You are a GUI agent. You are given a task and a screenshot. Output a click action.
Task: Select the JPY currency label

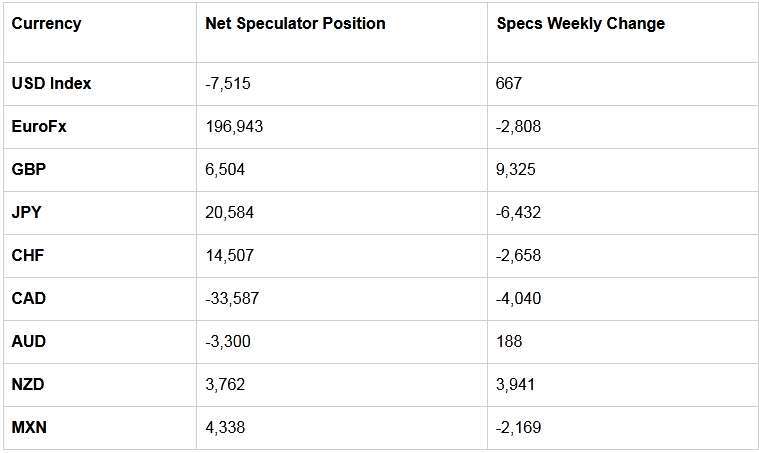click(26, 212)
